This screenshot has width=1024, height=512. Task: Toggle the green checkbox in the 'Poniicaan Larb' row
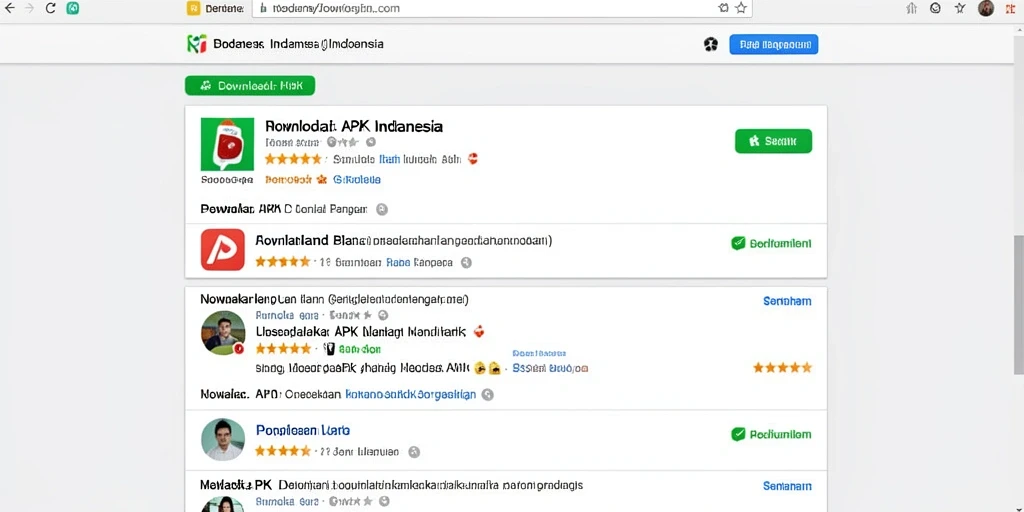click(x=738, y=434)
